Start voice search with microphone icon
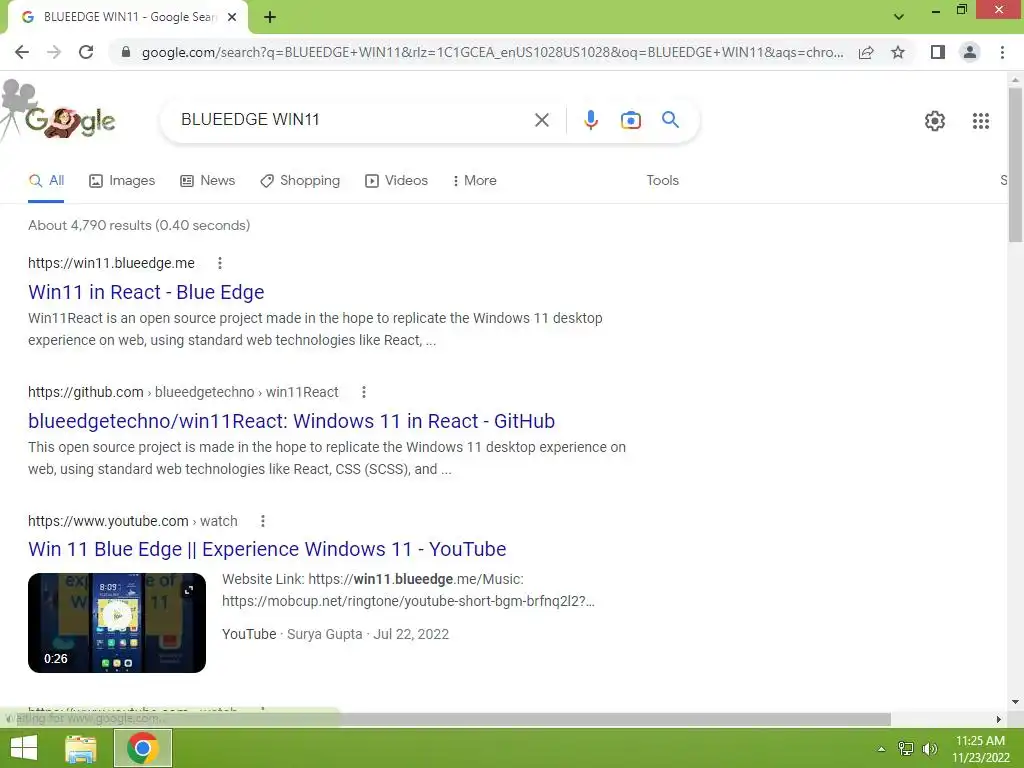This screenshot has width=1024, height=768. coord(590,120)
